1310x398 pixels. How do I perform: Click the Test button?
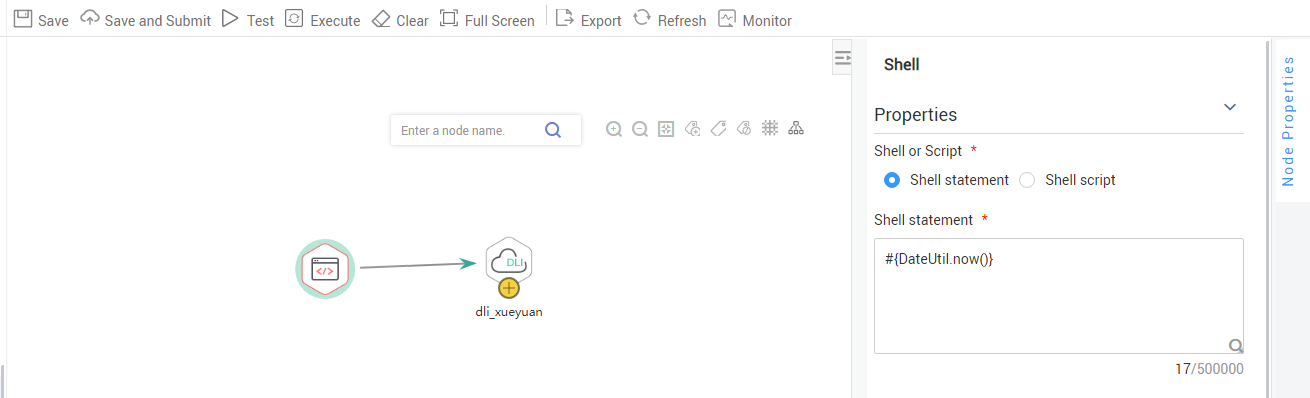click(x=247, y=20)
